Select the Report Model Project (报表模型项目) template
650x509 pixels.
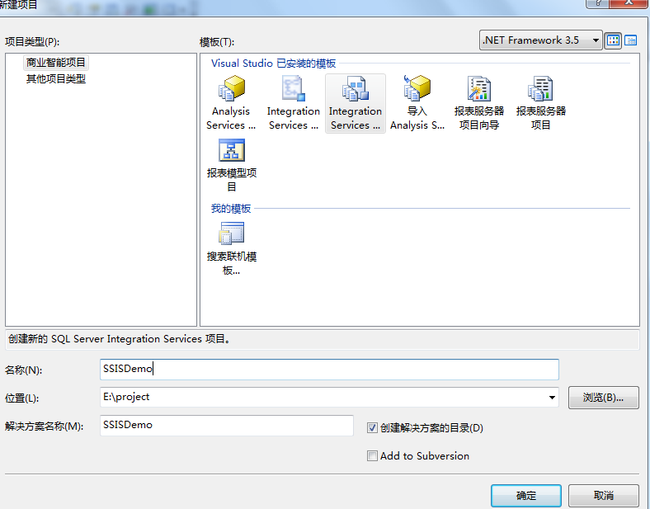(x=231, y=165)
